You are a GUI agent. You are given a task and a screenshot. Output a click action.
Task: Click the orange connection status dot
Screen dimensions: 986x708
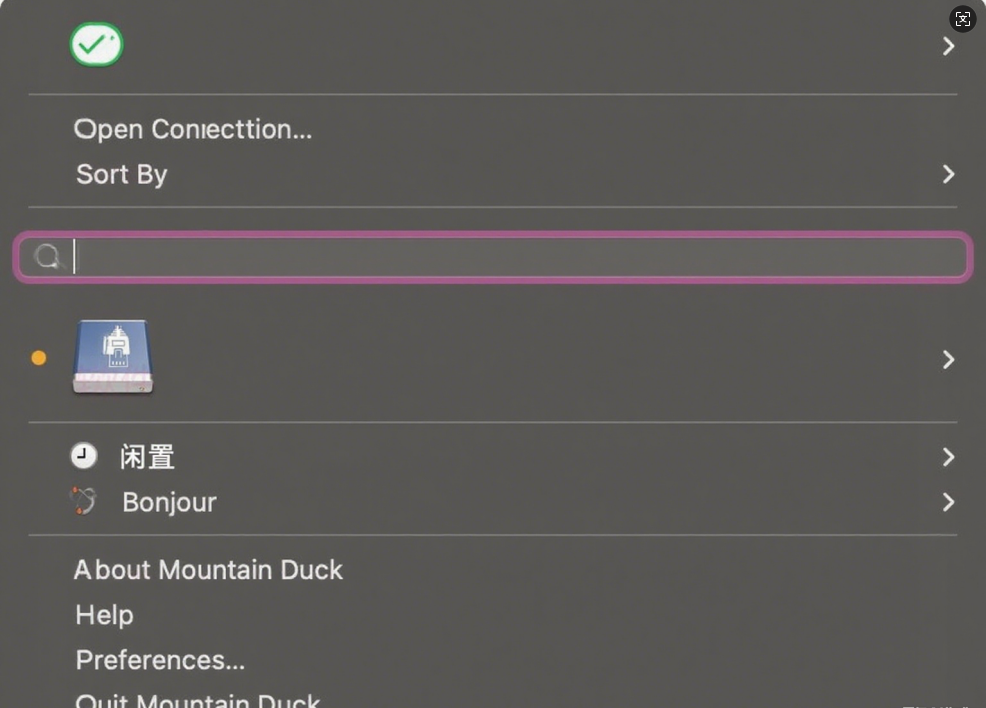point(39,358)
